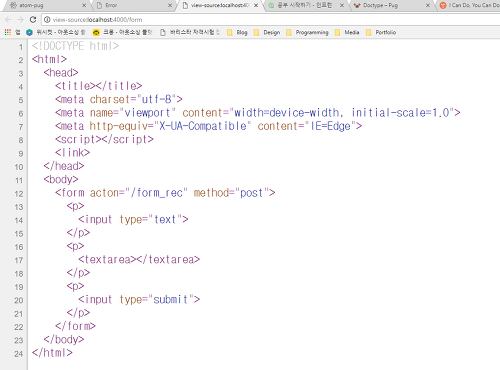Click the meta charset="utf-8" line
The width and height of the screenshot is (500, 370).
tap(119, 99)
